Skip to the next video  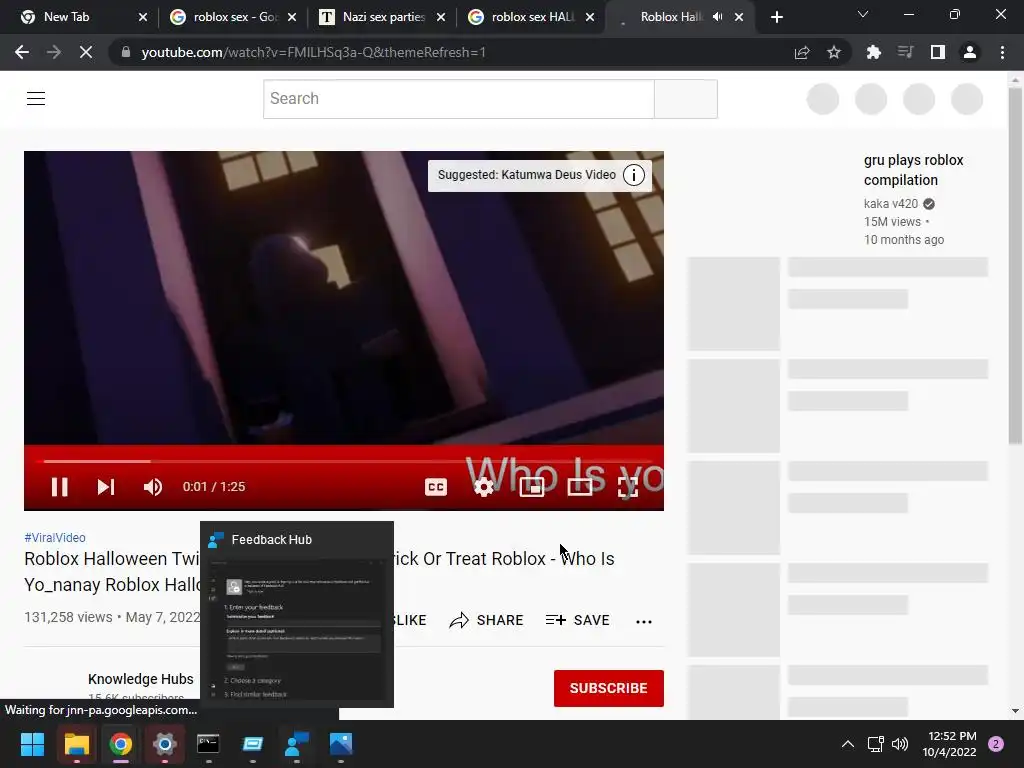click(x=106, y=487)
